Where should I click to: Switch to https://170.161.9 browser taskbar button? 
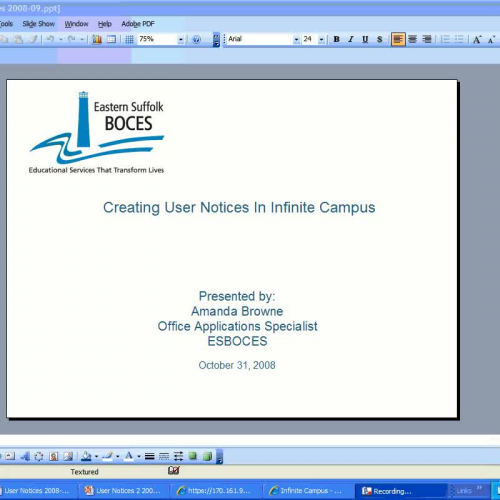(216, 491)
